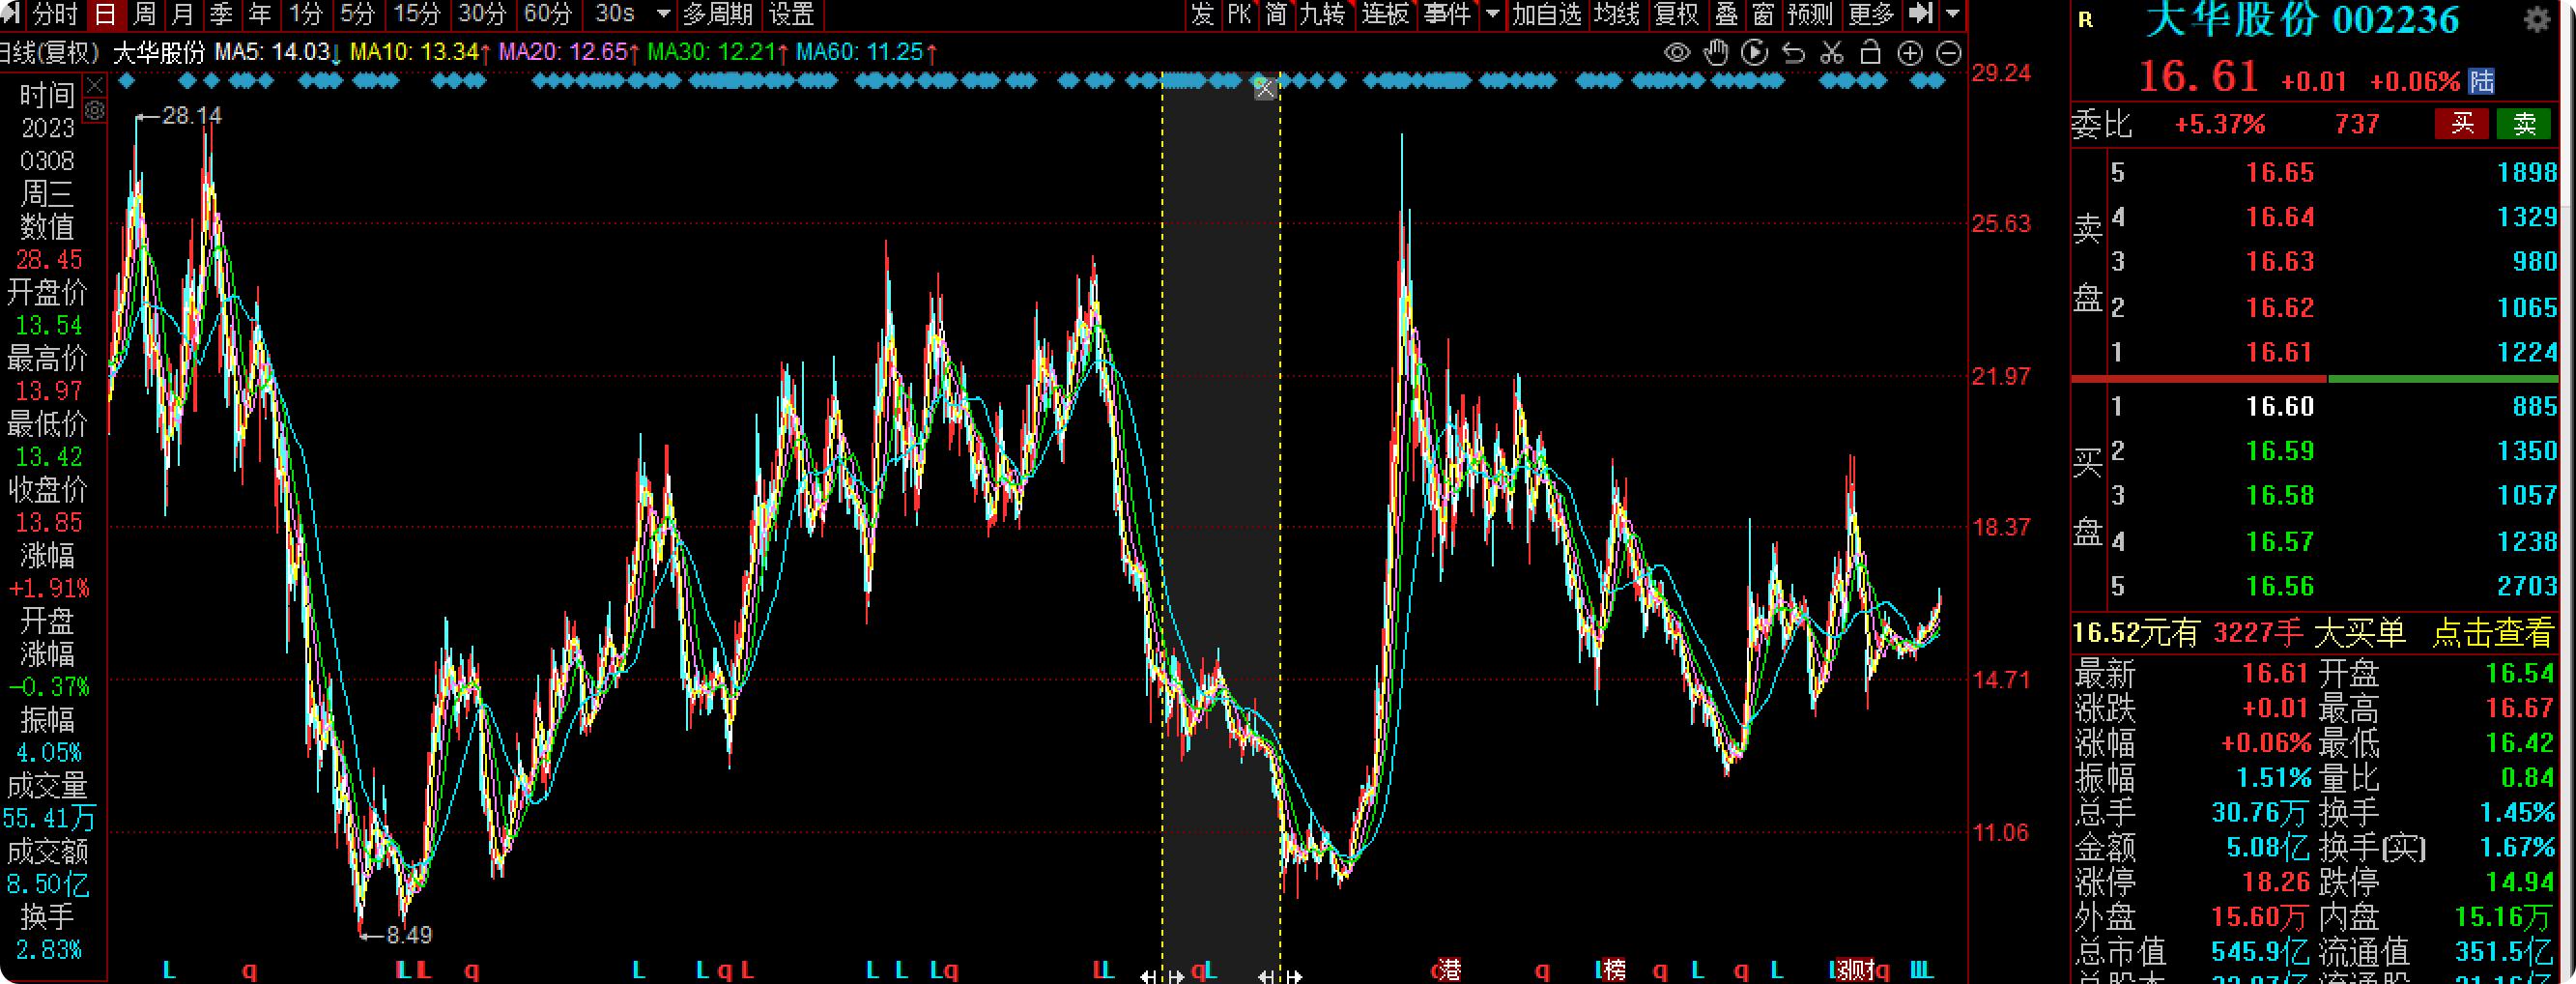Switch to the 30分 chart period
This screenshot has height=984, width=2576.
click(482, 14)
